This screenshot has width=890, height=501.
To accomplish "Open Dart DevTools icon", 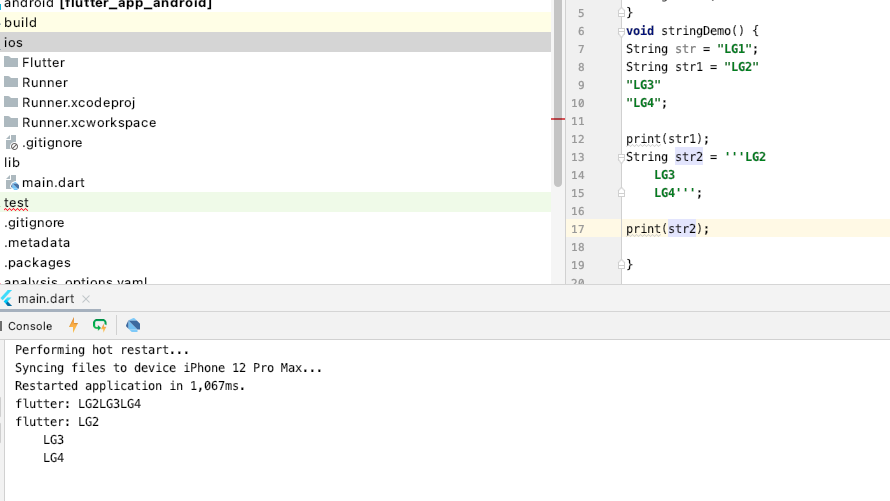I will (133, 325).
